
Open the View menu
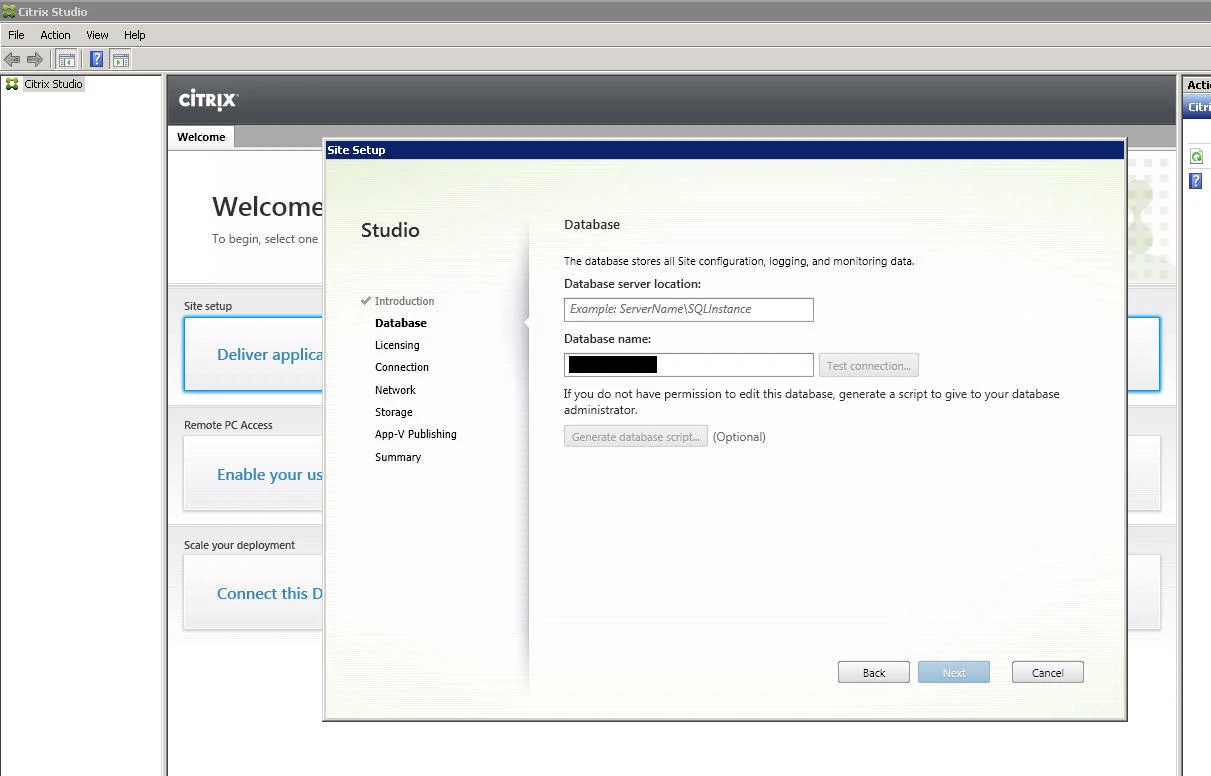click(97, 35)
